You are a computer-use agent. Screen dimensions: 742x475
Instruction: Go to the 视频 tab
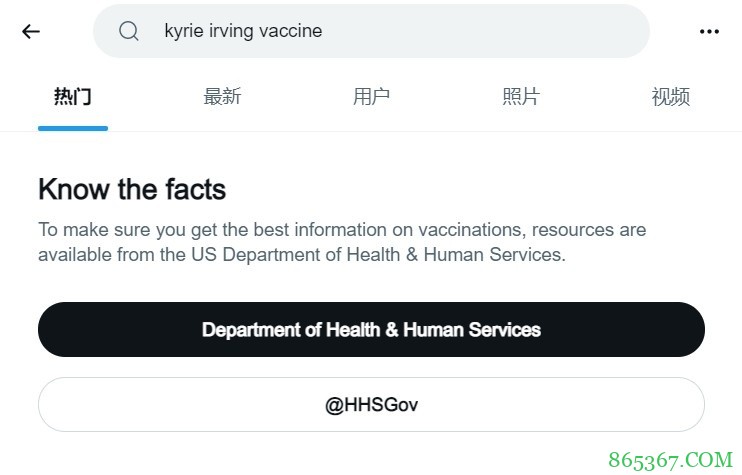point(670,97)
